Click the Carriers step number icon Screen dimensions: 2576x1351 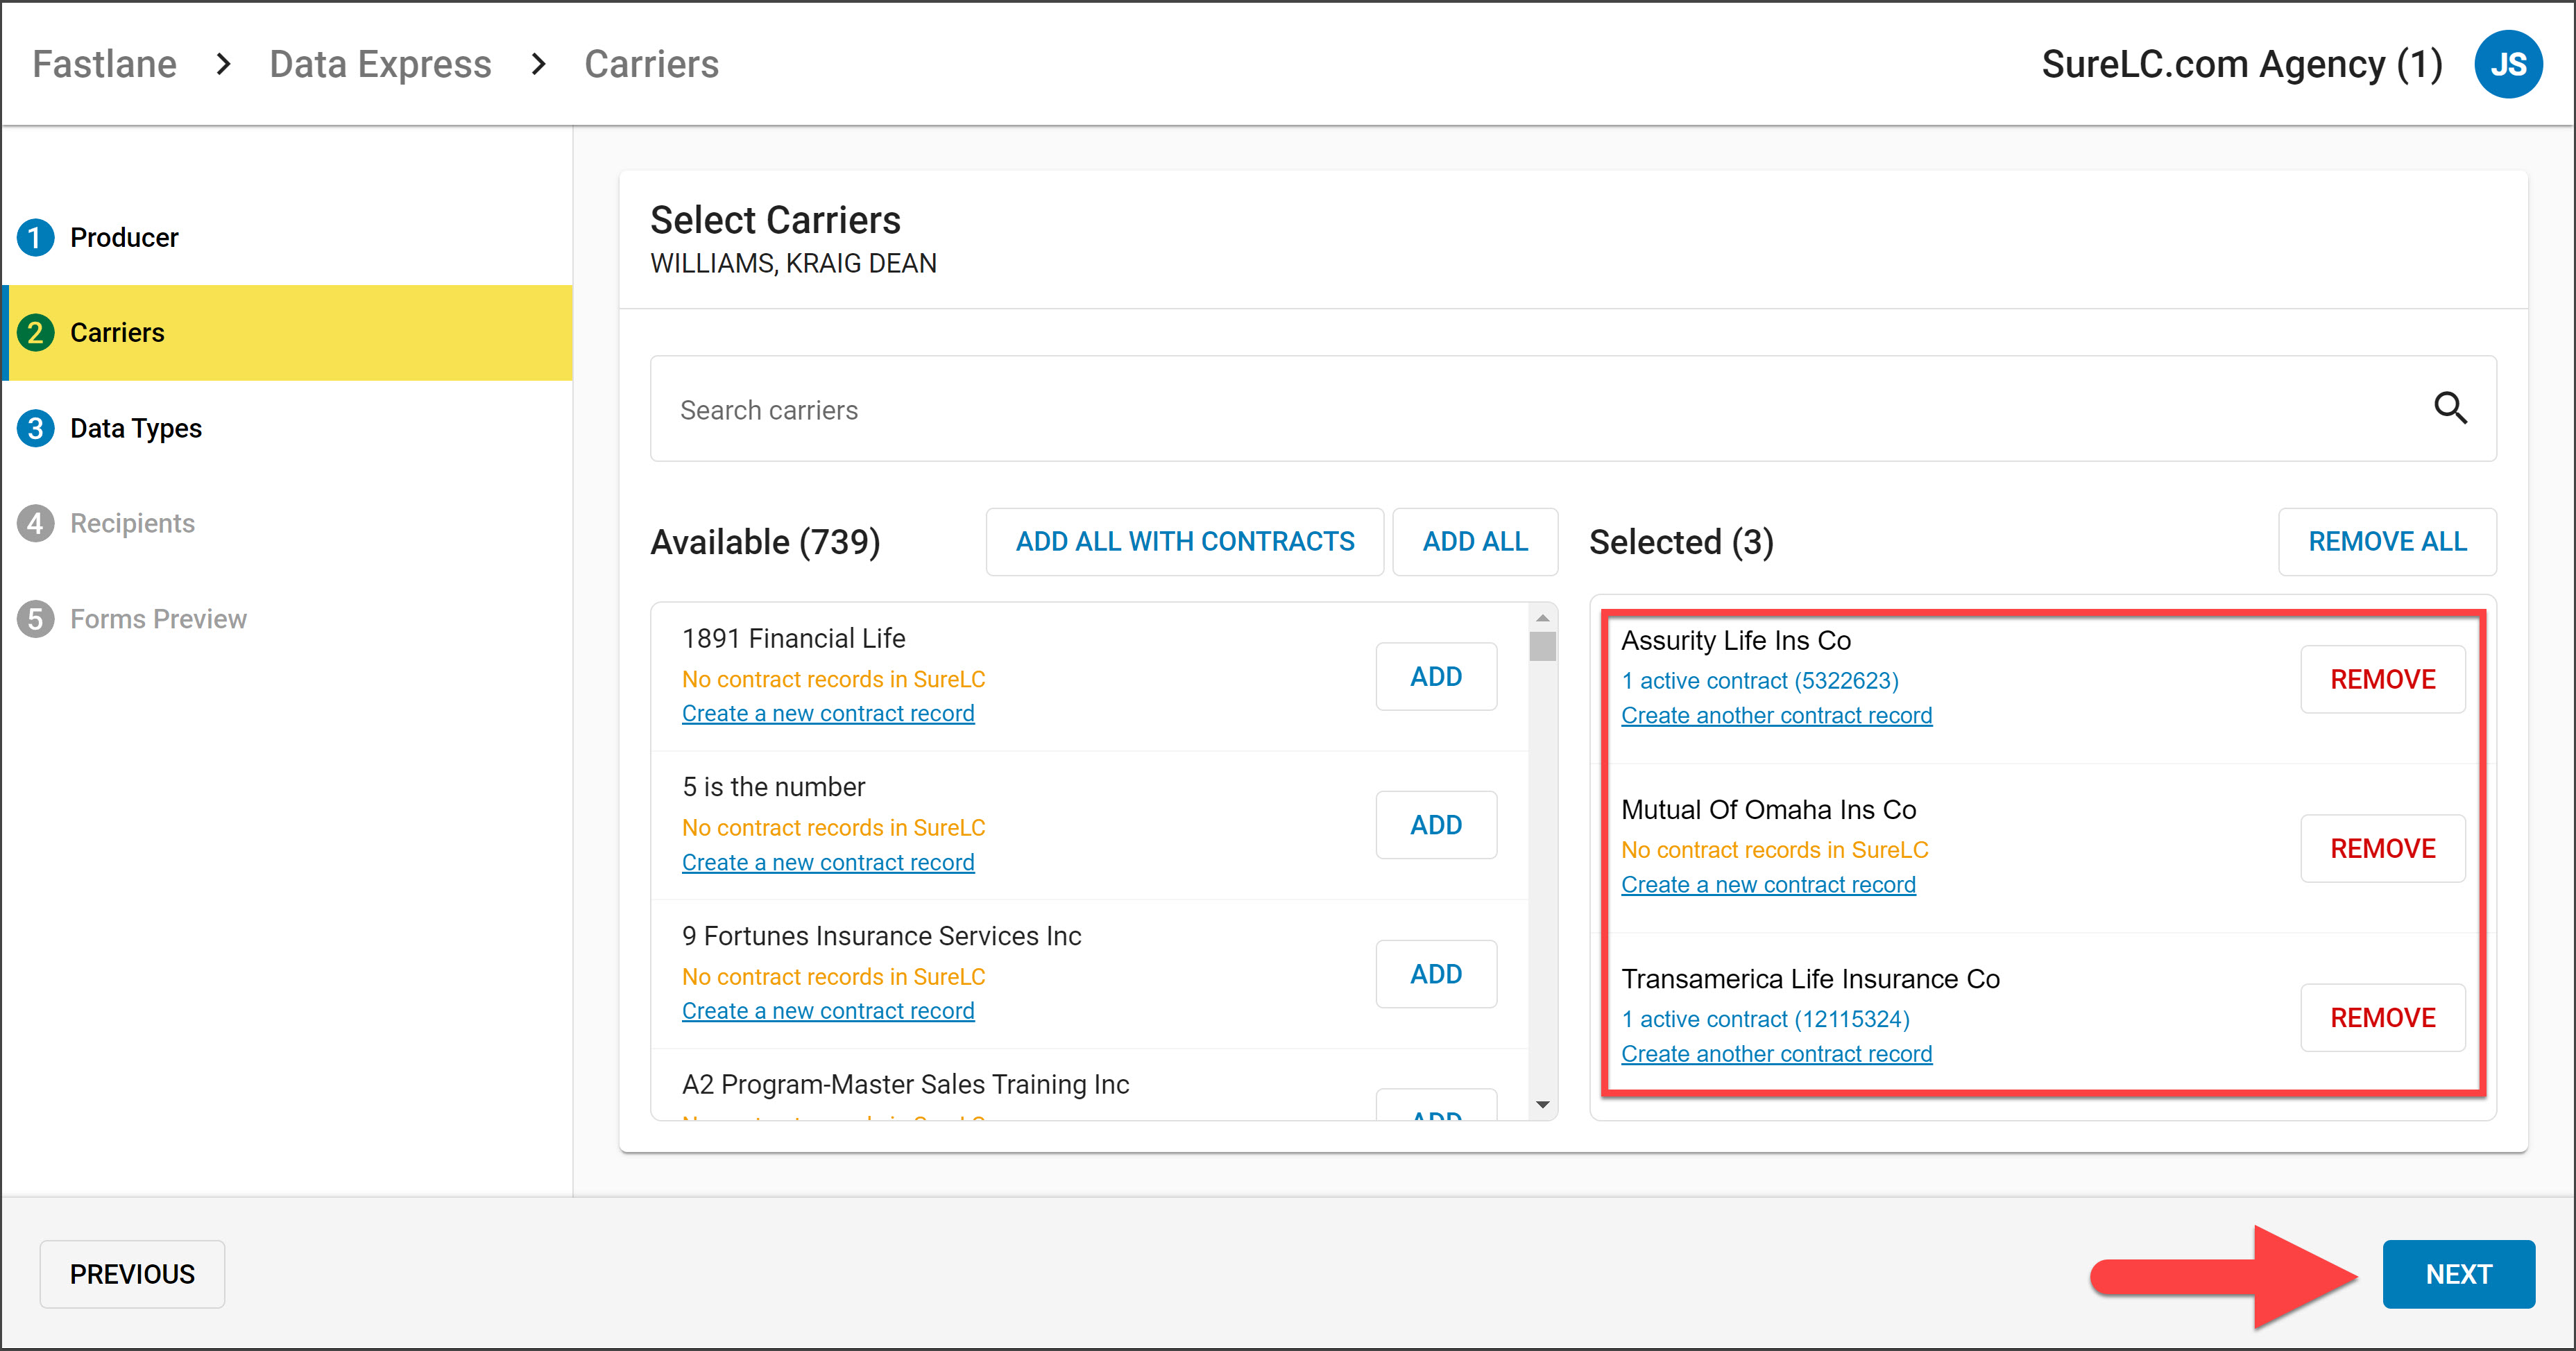35,332
